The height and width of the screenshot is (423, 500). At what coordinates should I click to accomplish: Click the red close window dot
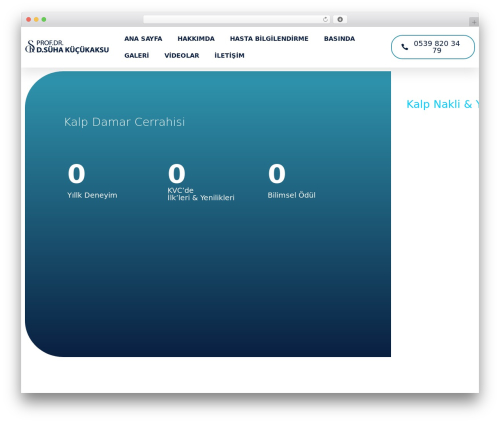tap(29, 19)
